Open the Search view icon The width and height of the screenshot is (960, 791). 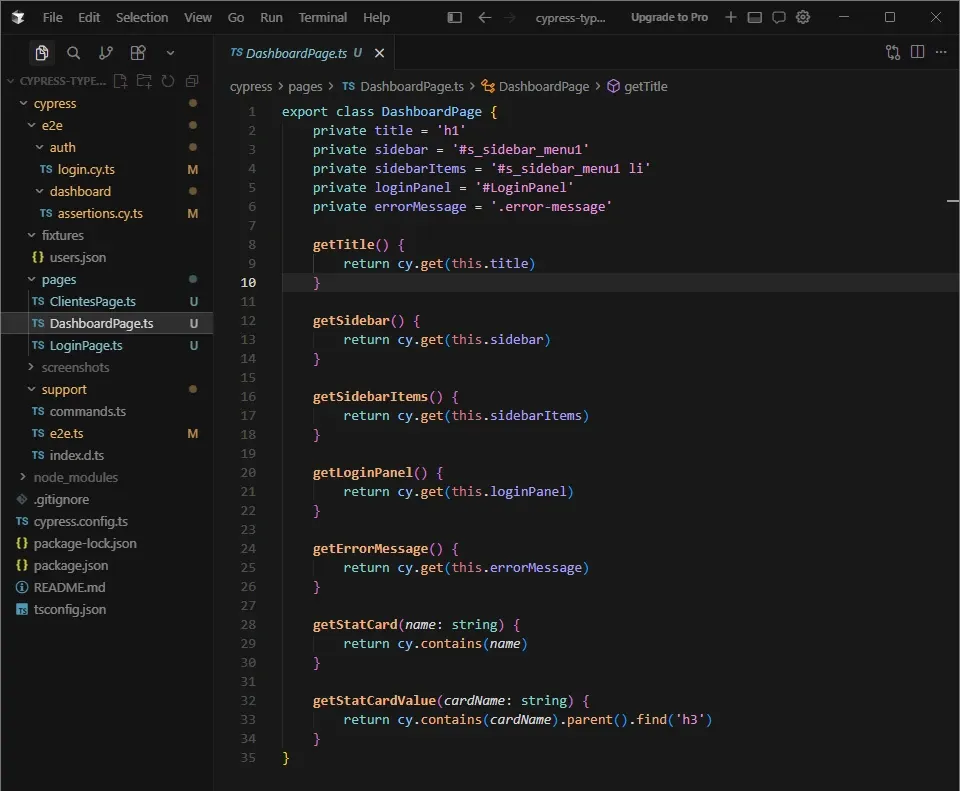tap(73, 53)
